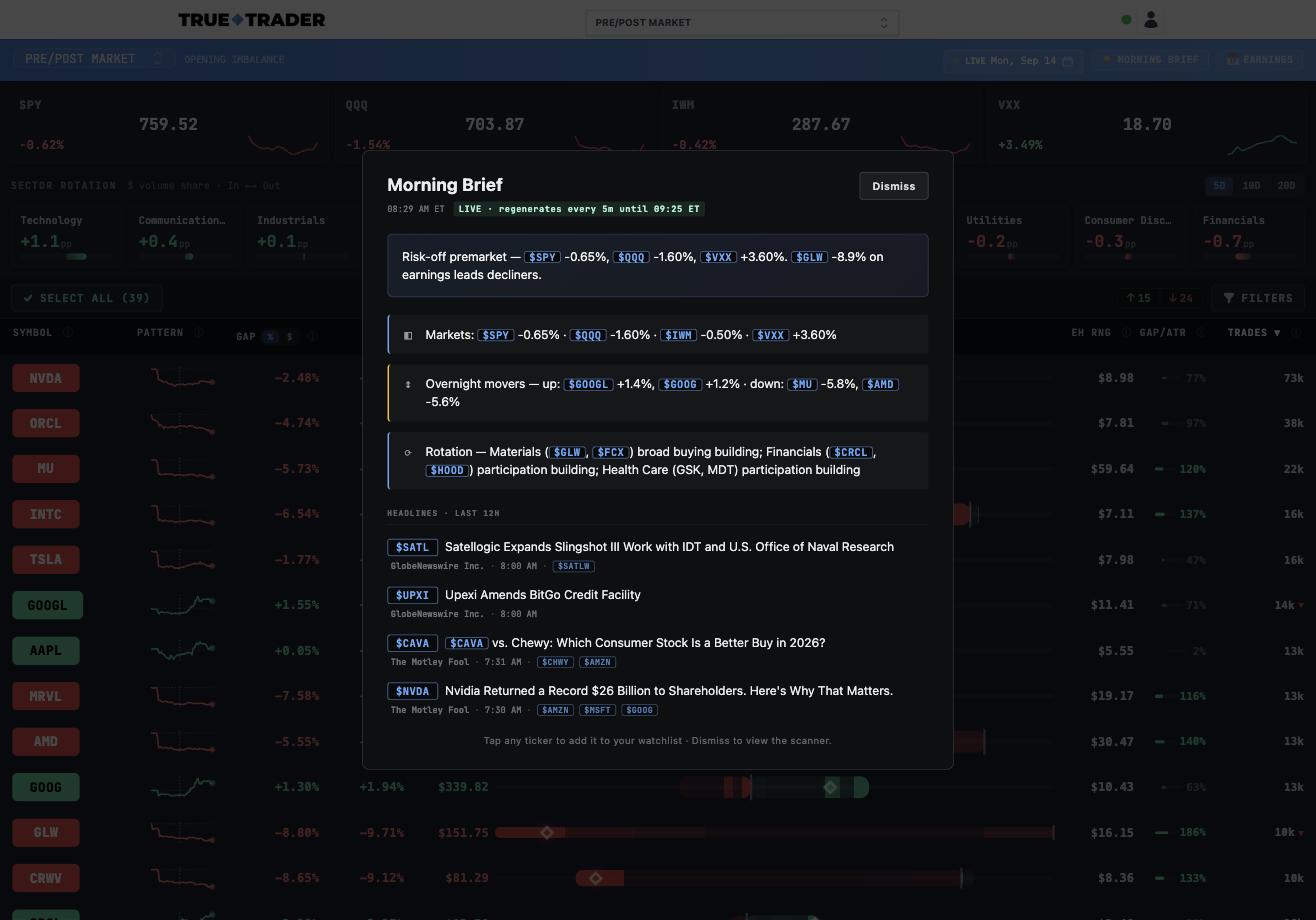Click the $SATLW tag under Satellogic headline
1316x920 pixels.
click(574, 566)
